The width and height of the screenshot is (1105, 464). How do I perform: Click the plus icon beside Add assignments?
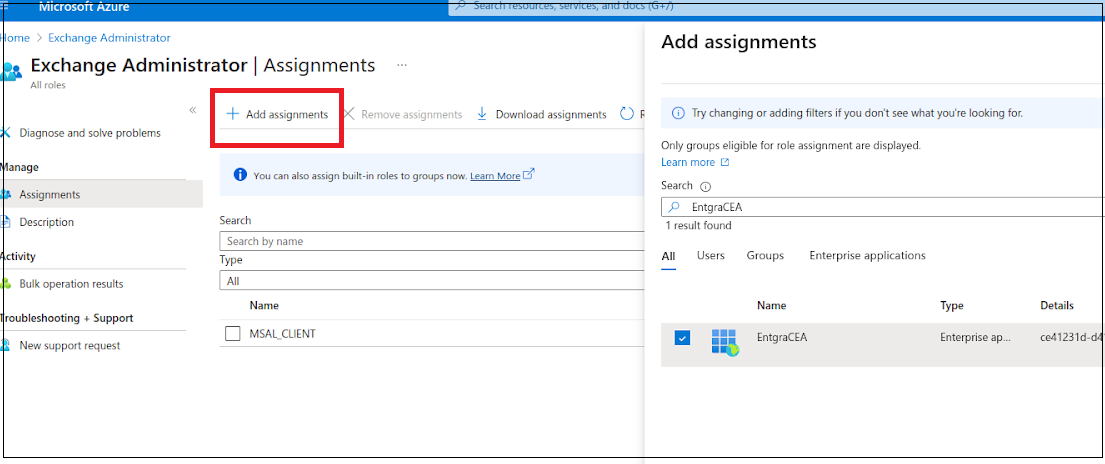(232, 114)
